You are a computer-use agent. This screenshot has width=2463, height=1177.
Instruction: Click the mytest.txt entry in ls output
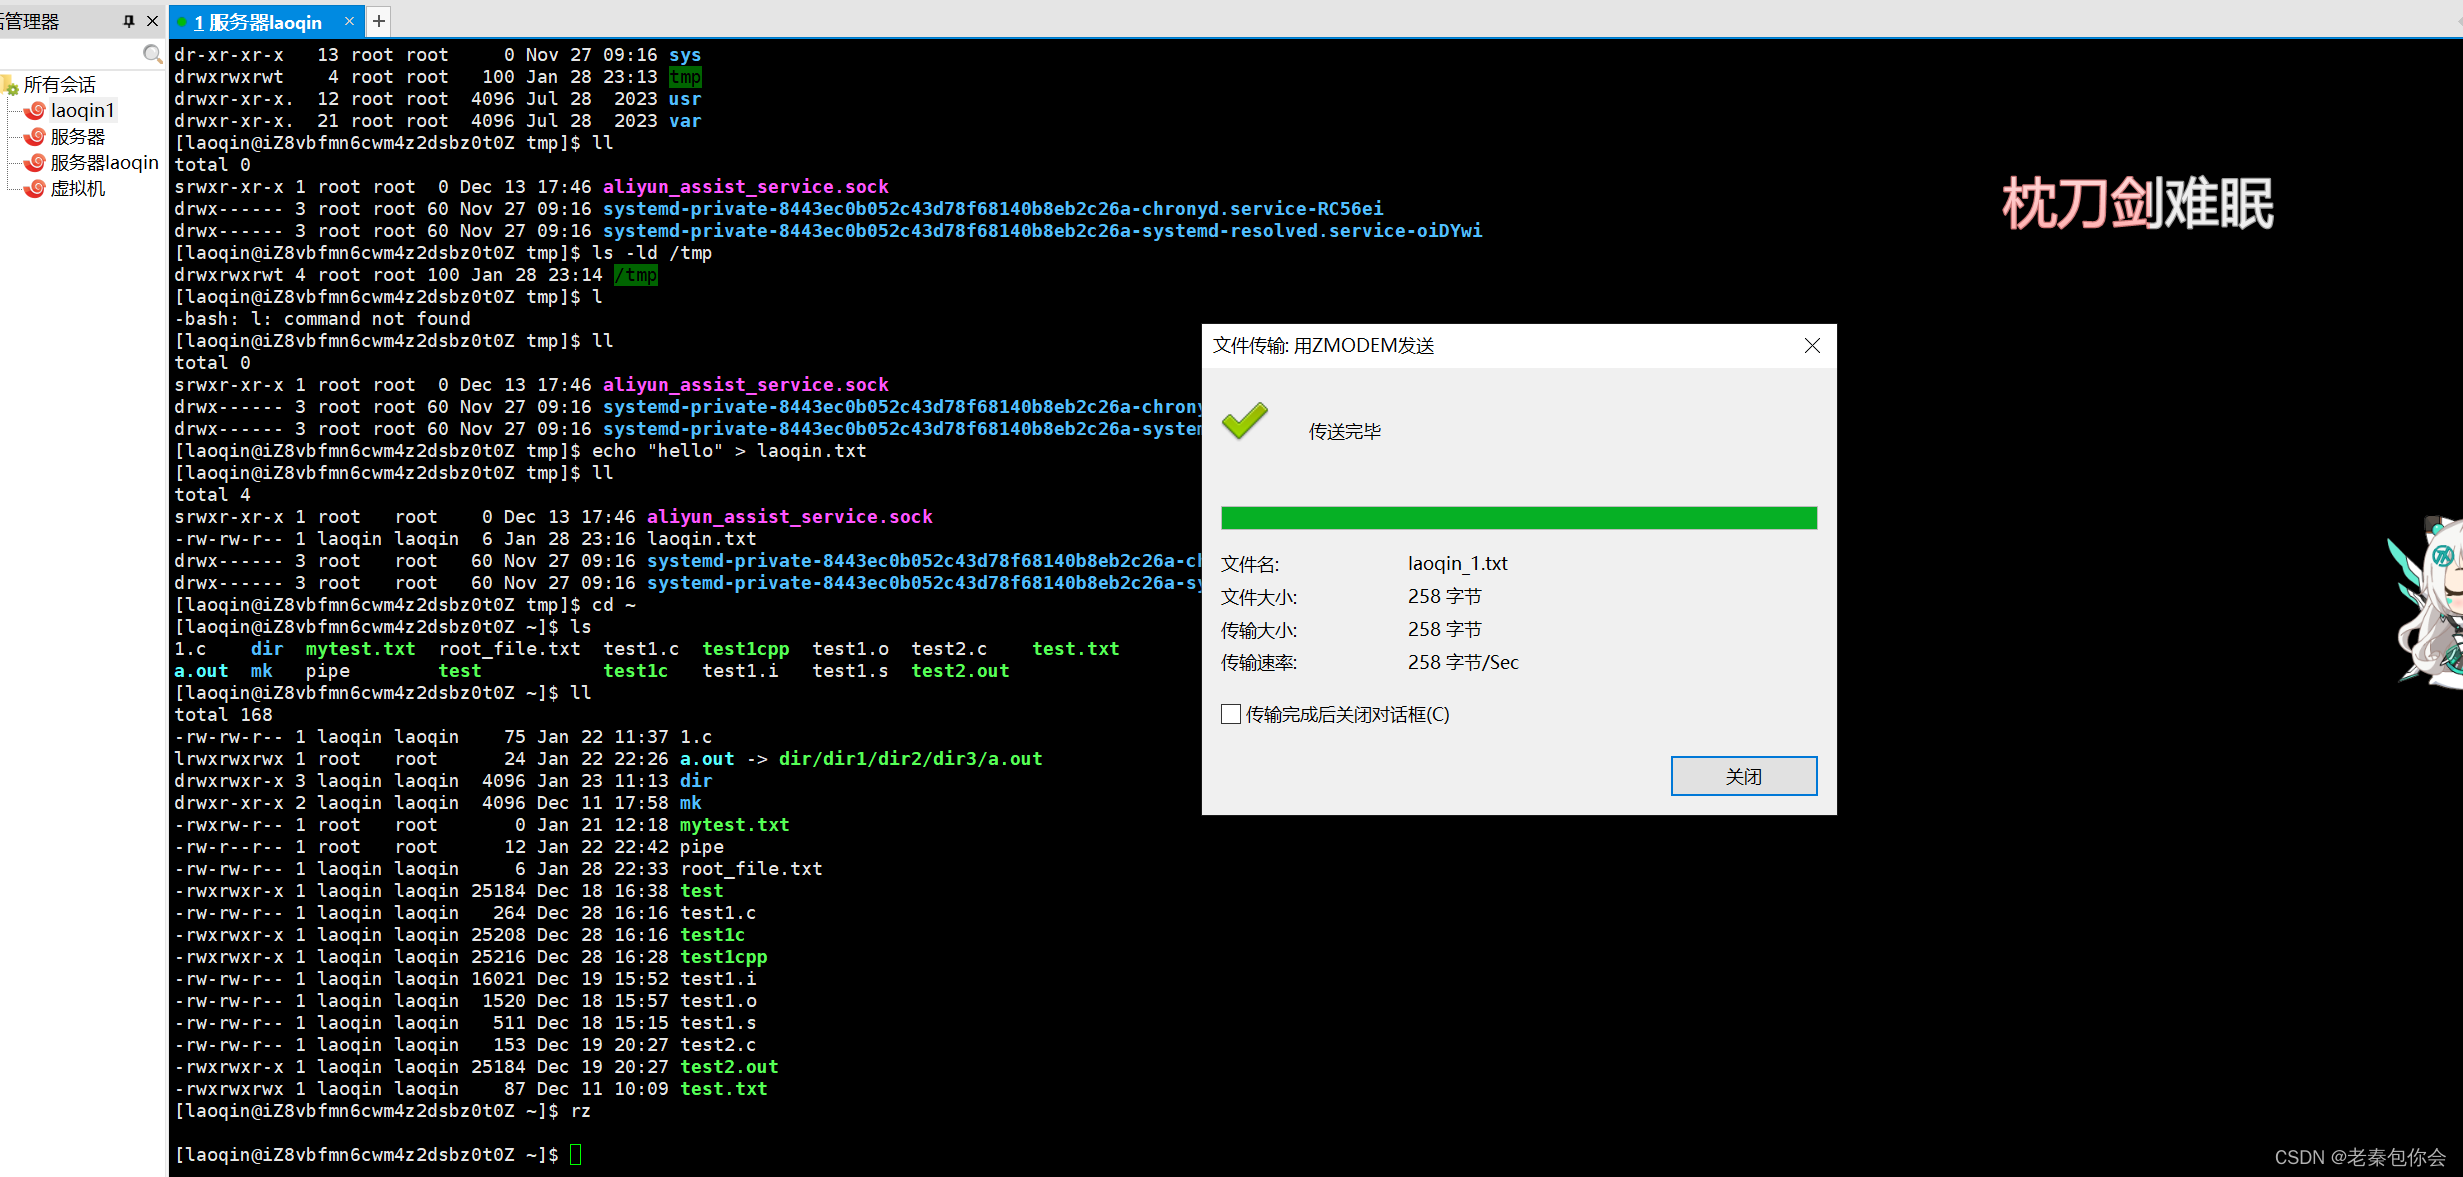(360, 649)
